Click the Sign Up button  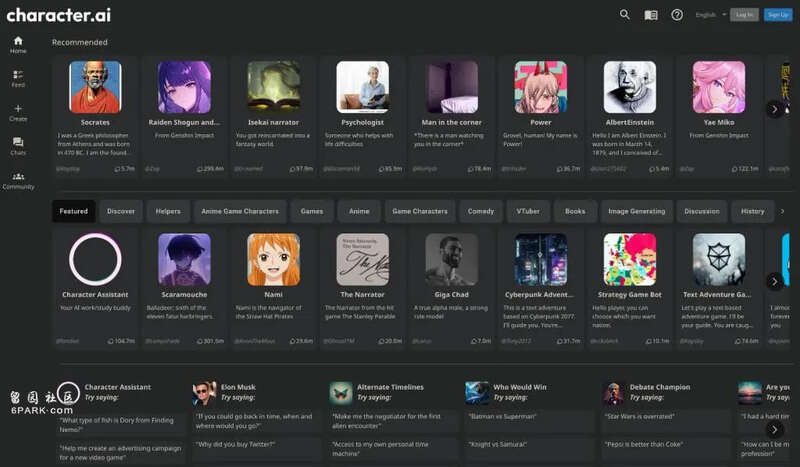(x=777, y=15)
